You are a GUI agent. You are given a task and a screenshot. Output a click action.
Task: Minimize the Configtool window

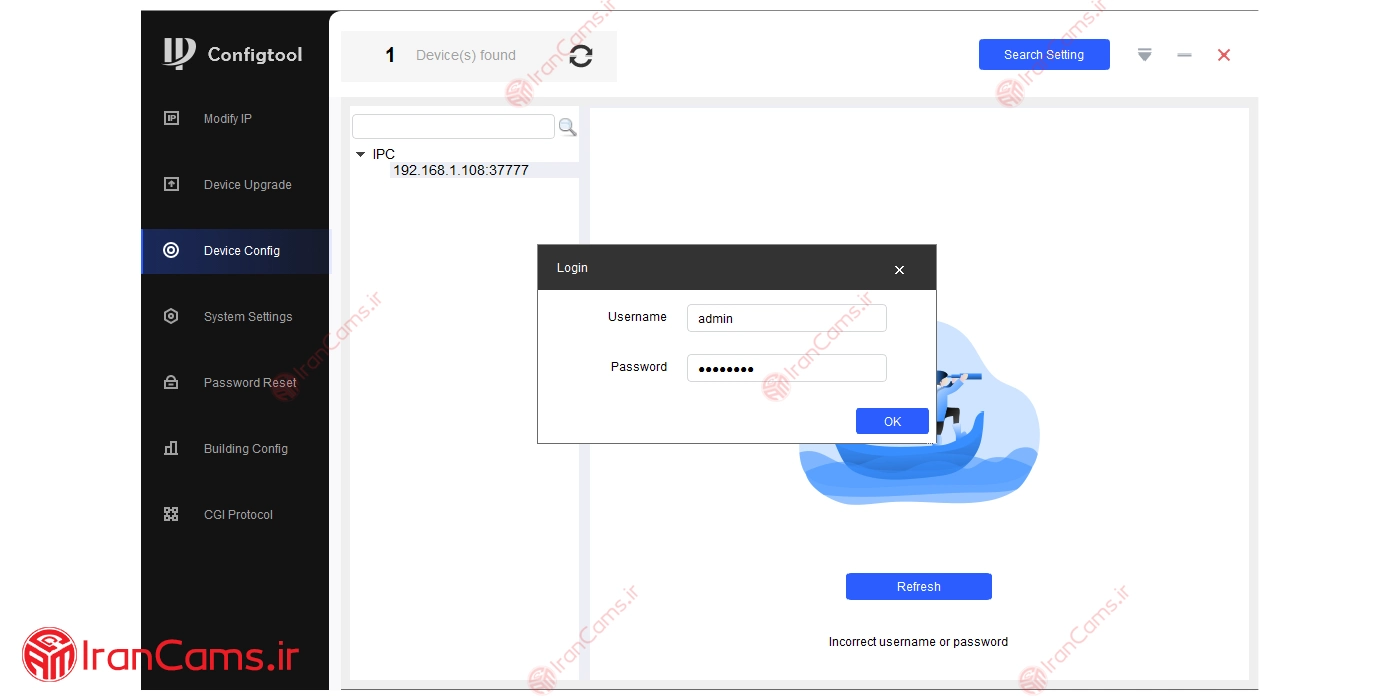click(1185, 55)
